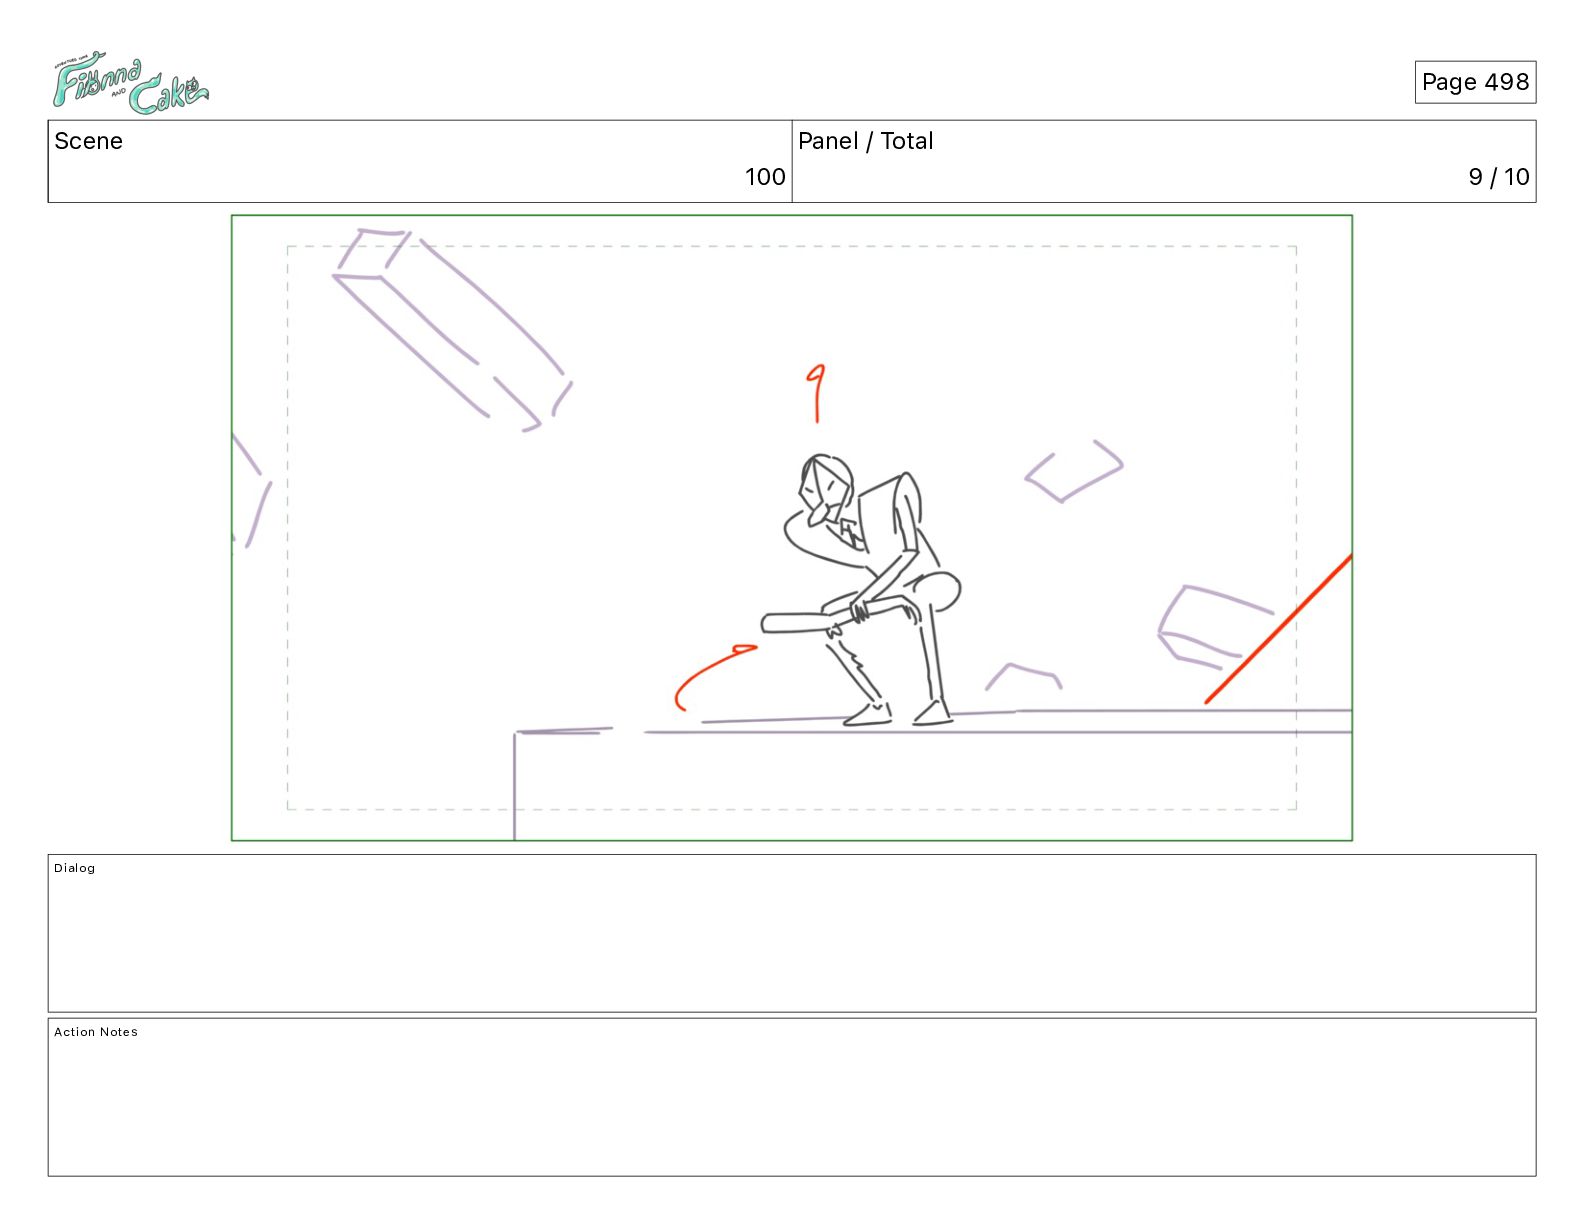
Task: Select the red curved motion arrow
Action: 714,677
